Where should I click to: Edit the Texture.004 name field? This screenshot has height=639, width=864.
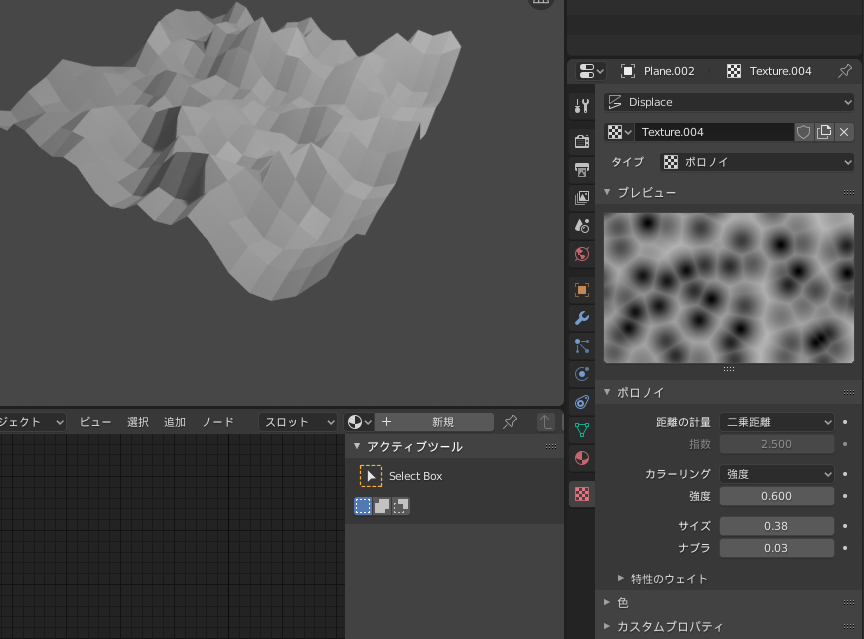coord(714,132)
